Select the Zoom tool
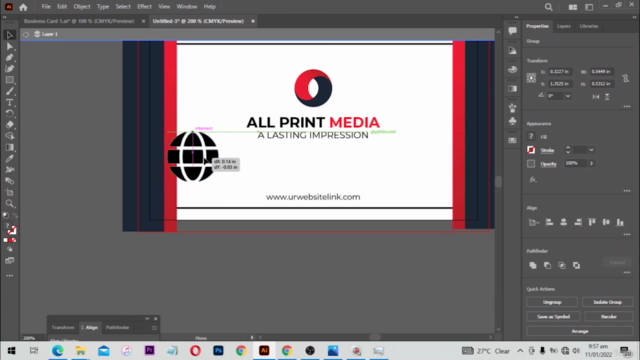The width and height of the screenshot is (640, 360). tap(9, 204)
